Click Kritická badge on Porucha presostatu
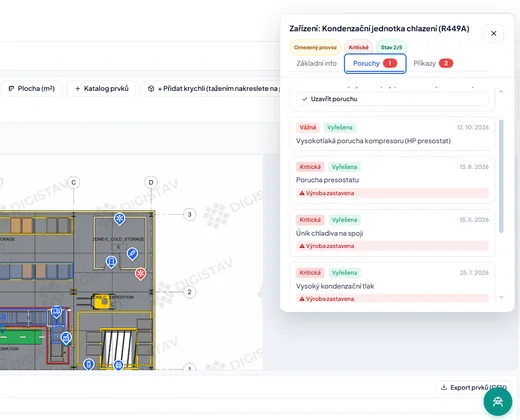The height and width of the screenshot is (420, 520). [x=310, y=167]
